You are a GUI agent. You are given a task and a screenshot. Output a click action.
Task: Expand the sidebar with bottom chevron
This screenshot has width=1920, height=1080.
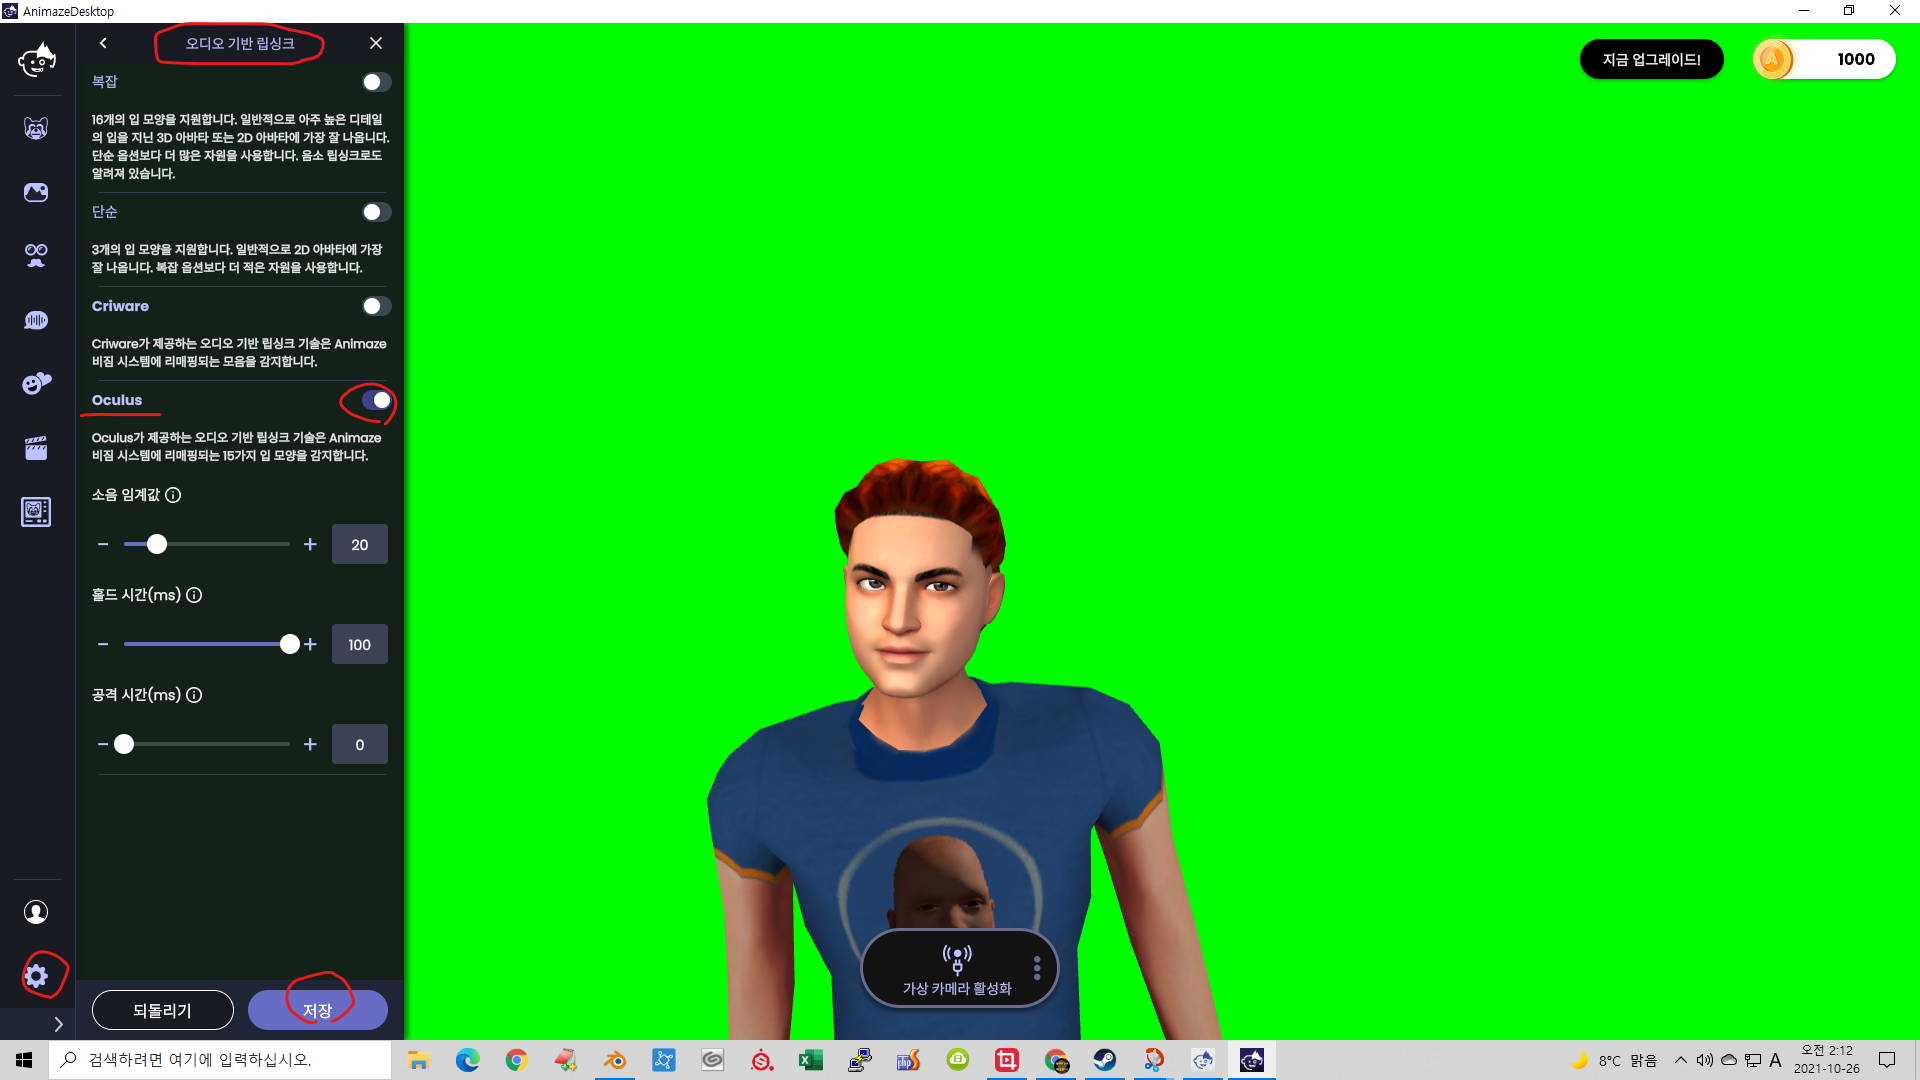pyautogui.click(x=58, y=1024)
